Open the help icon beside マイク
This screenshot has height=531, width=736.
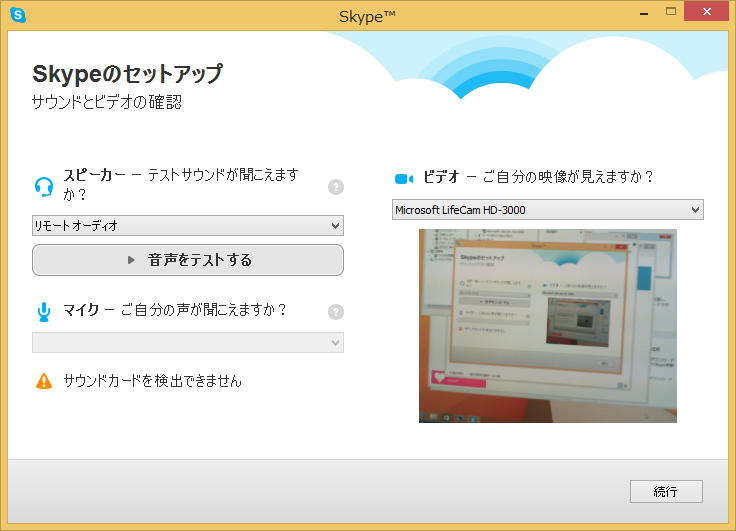tap(336, 312)
